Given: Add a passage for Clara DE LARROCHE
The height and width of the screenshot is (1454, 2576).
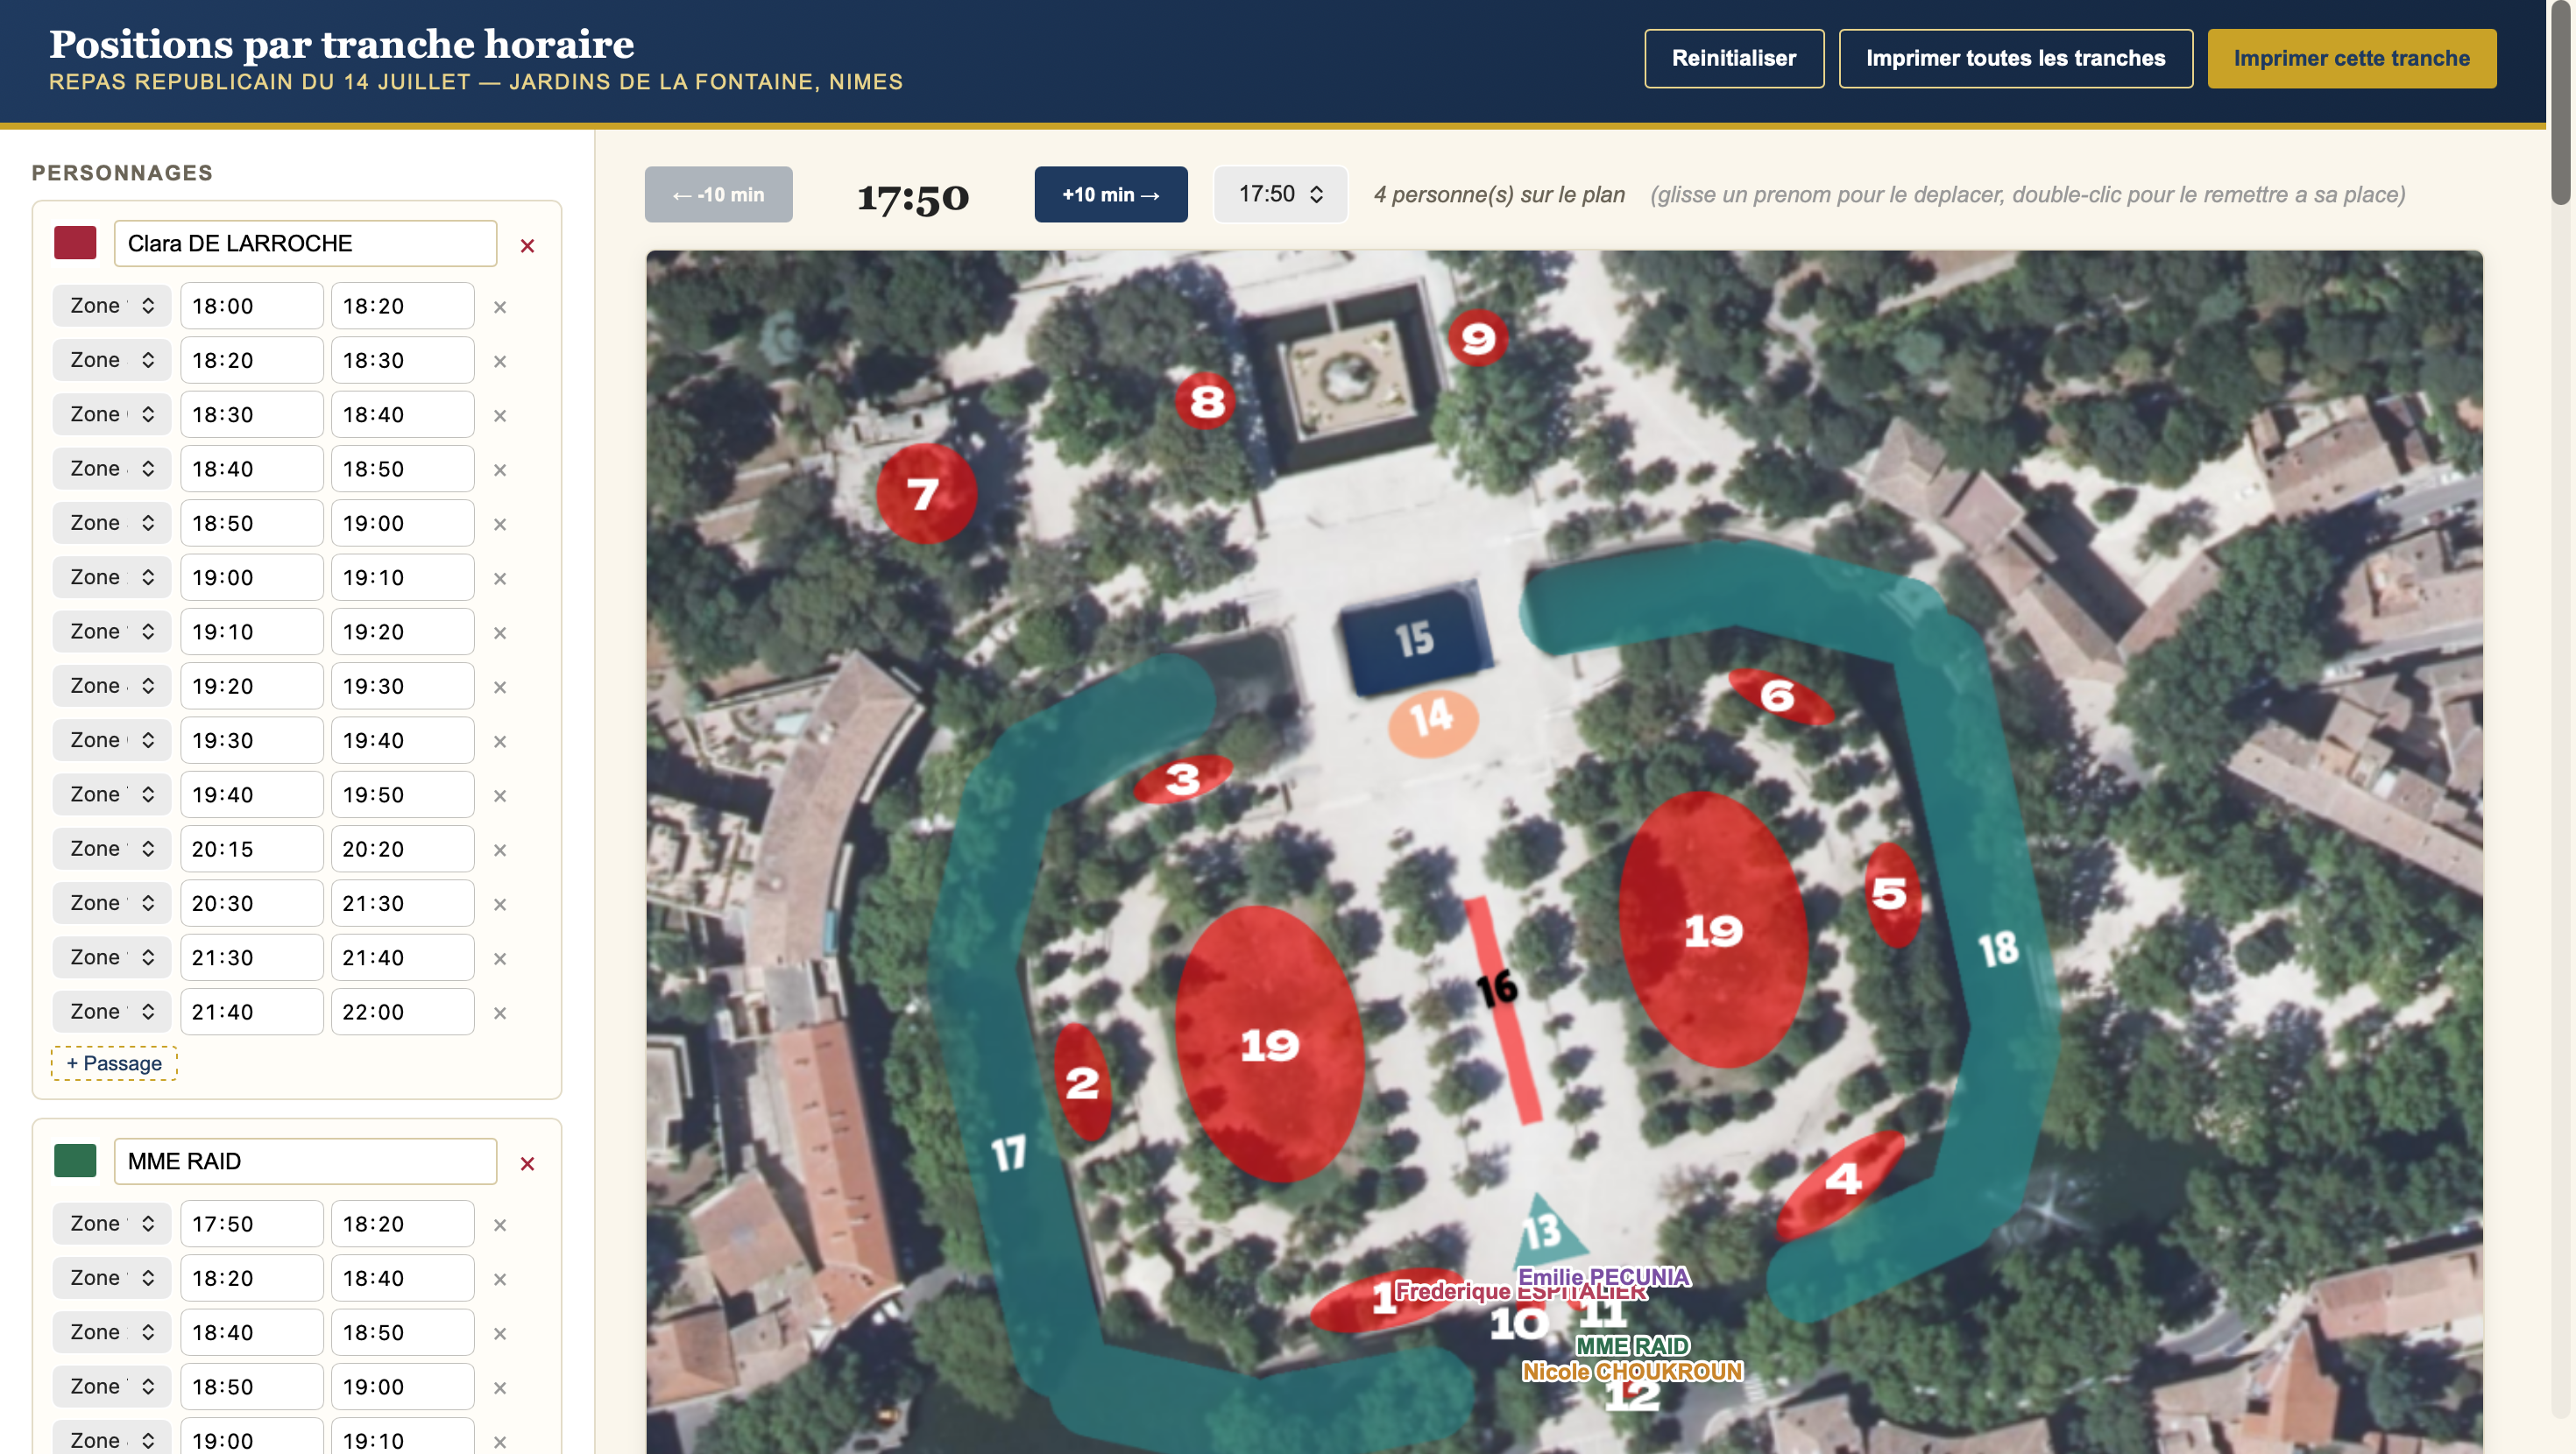Looking at the screenshot, I should [114, 1063].
